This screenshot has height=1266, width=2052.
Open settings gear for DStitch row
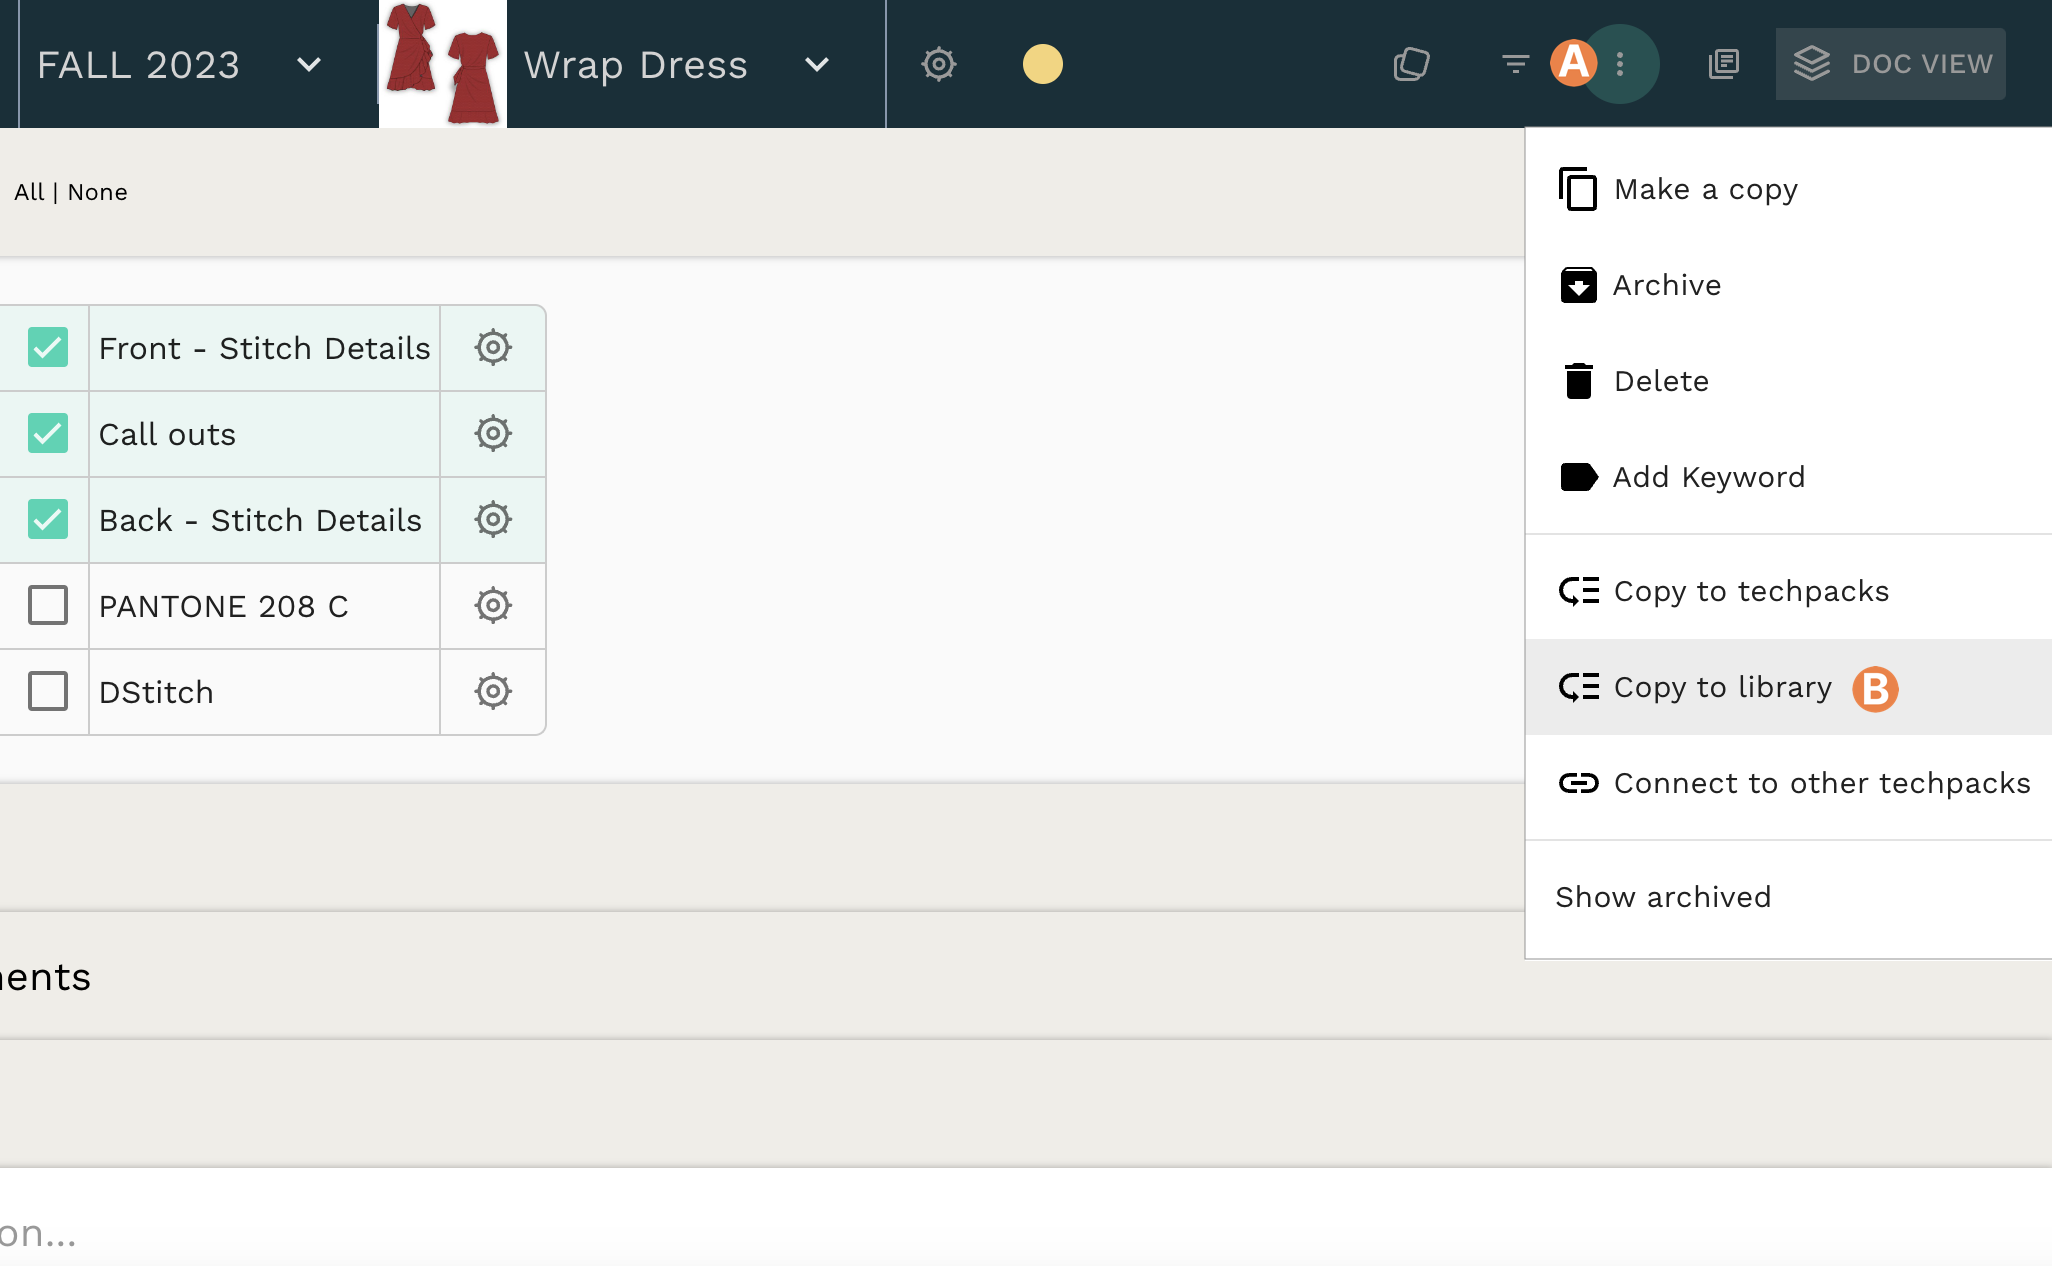coord(493,692)
